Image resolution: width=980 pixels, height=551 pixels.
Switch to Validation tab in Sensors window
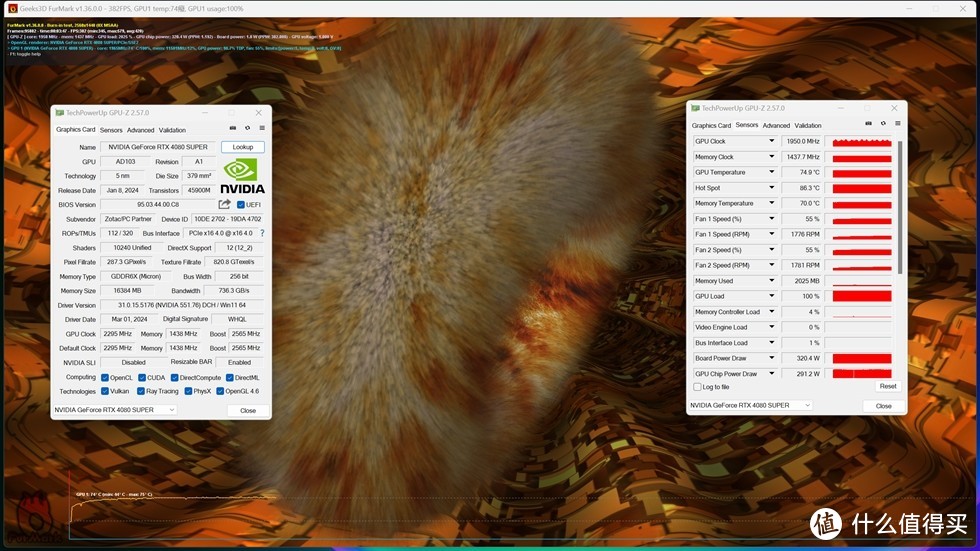(x=808, y=126)
